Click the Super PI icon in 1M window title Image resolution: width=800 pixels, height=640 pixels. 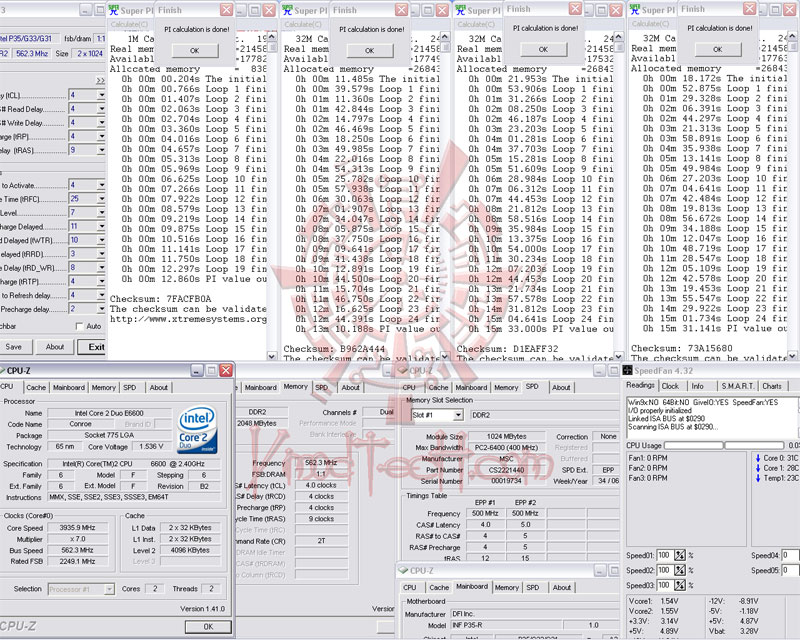tap(114, 10)
